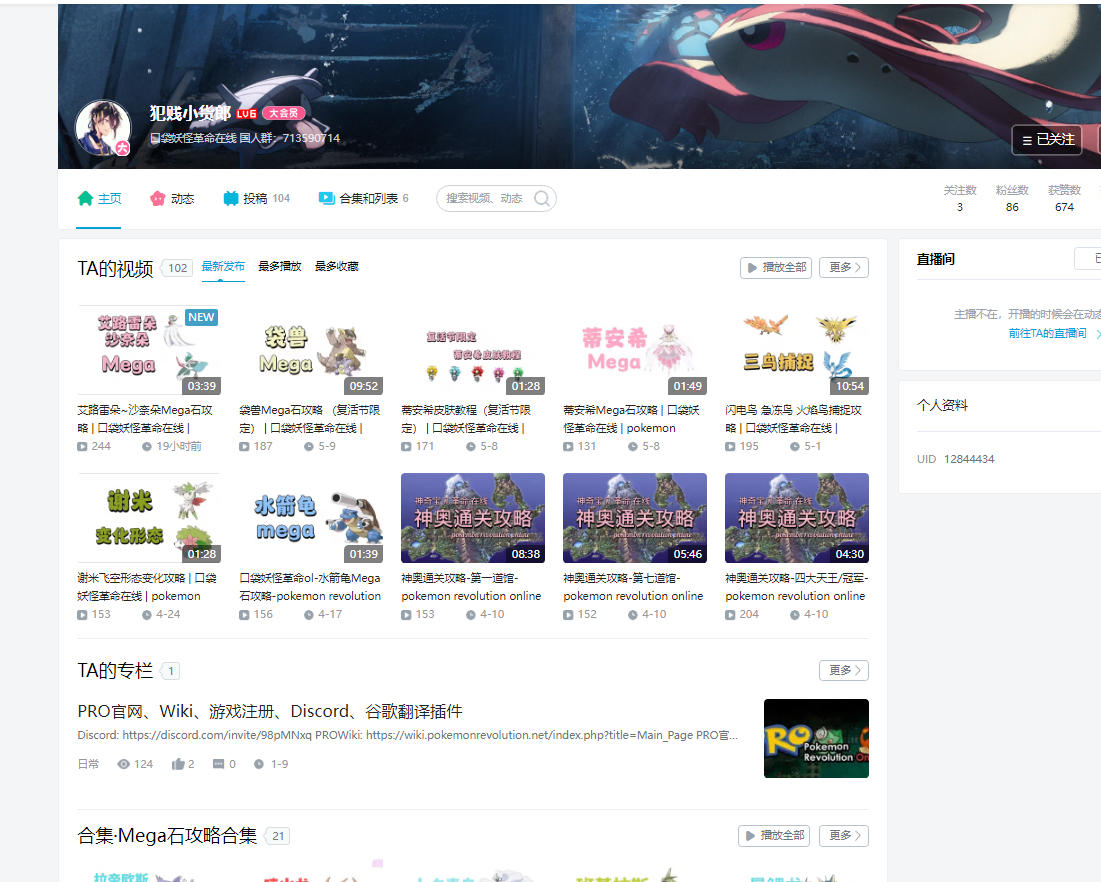This screenshot has width=1101, height=882.
Task: Click the article views eye icon
Action: (124, 764)
